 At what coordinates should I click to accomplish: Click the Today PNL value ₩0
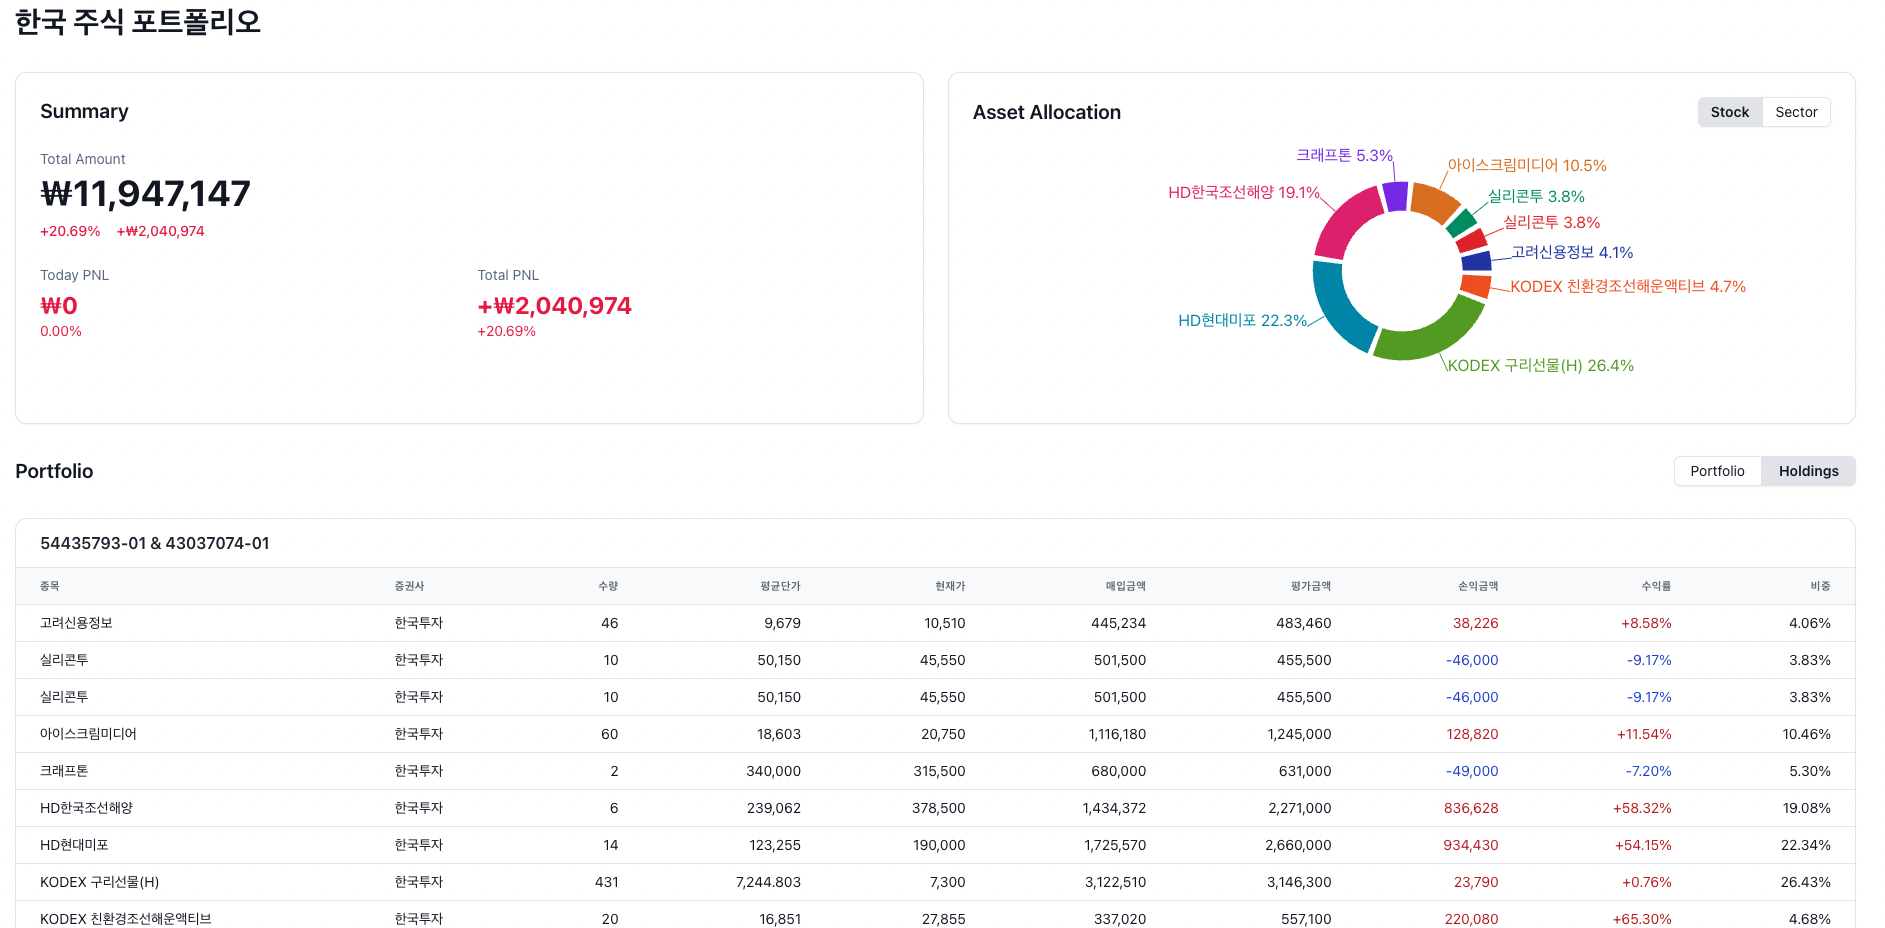(59, 305)
